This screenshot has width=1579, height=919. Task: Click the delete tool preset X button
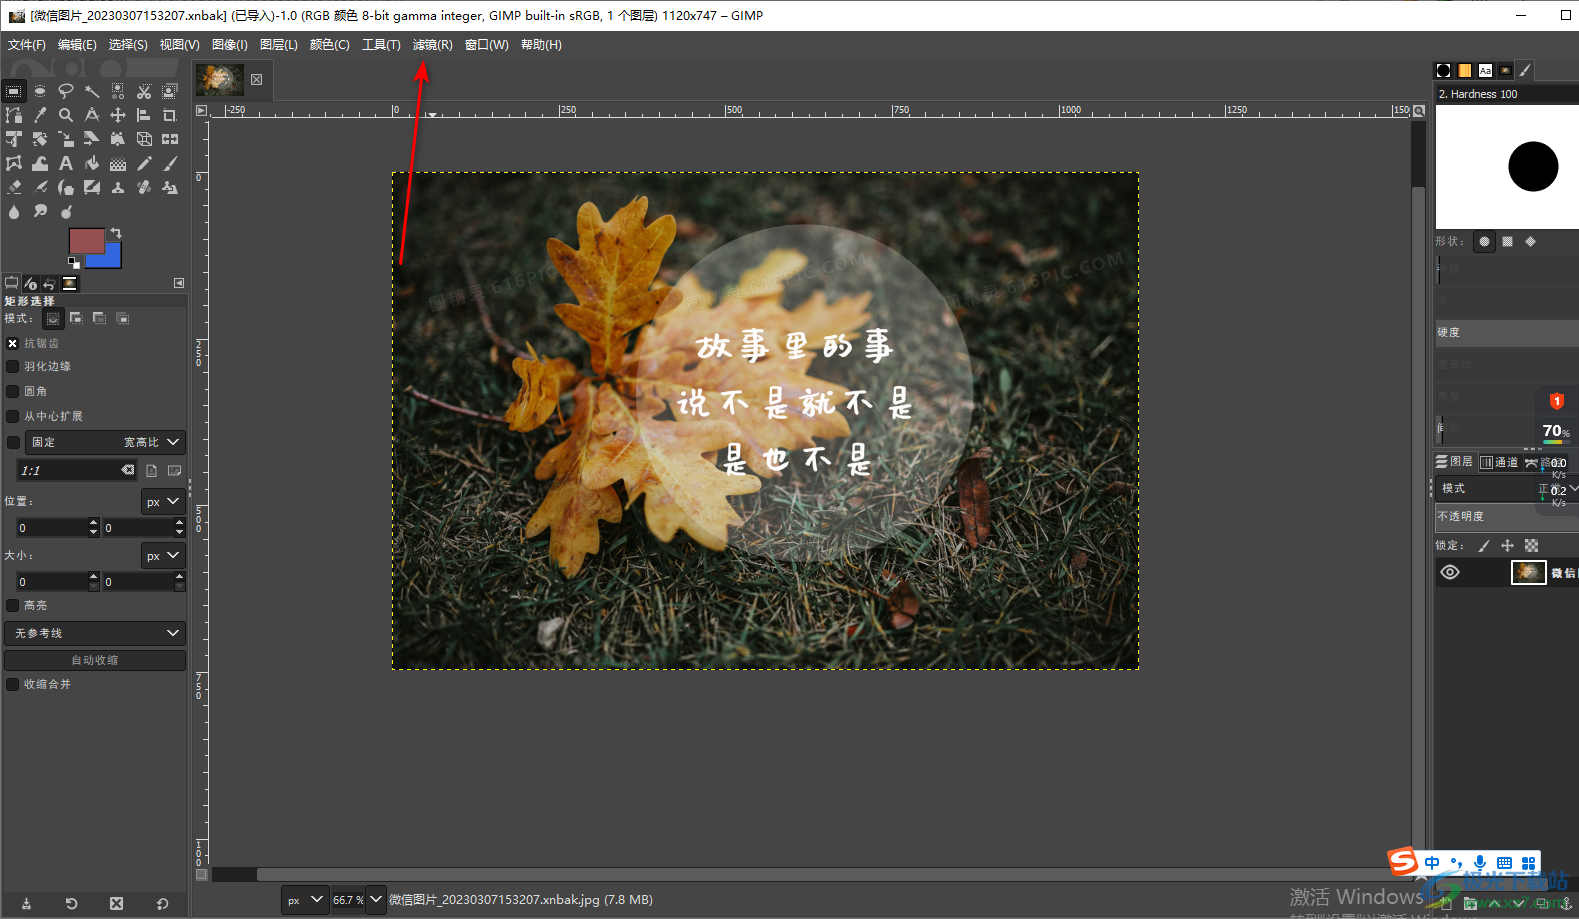point(116,904)
